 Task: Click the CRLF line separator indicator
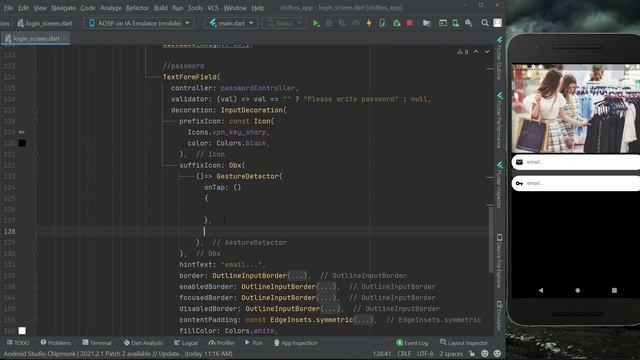point(404,354)
